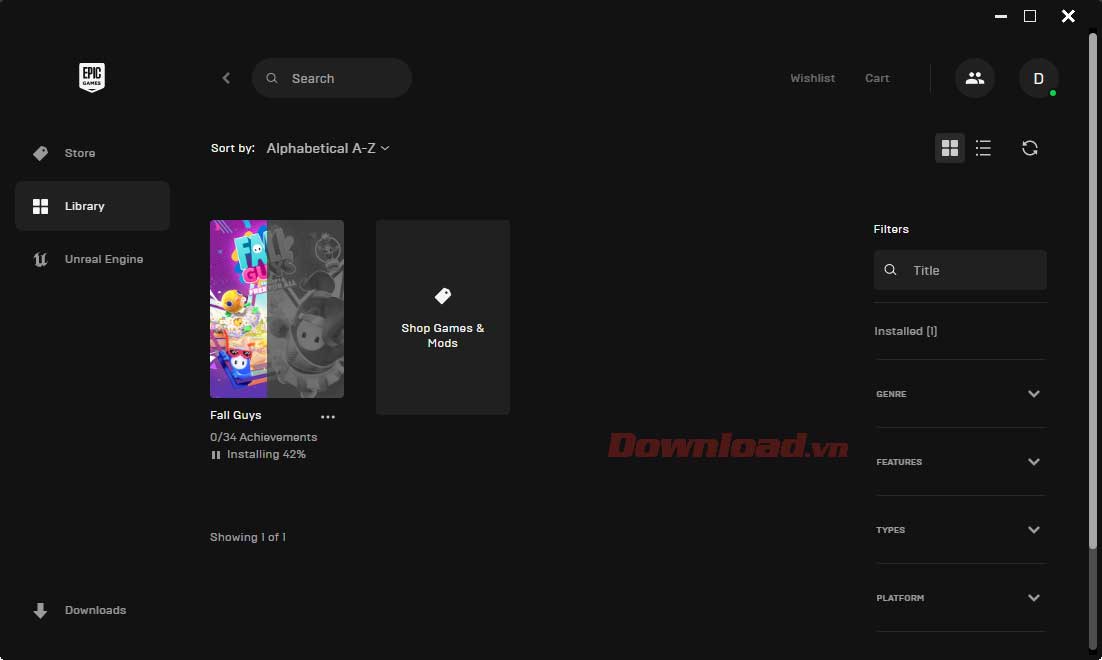Click the Shop Games & Mods tile

click(x=443, y=317)
